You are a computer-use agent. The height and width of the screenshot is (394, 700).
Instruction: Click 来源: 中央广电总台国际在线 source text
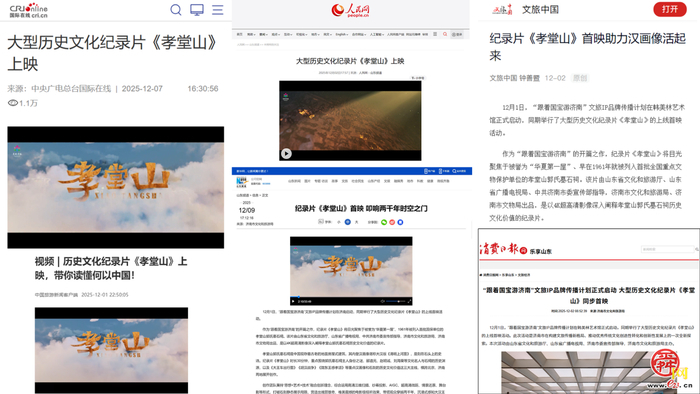[59, 89]
